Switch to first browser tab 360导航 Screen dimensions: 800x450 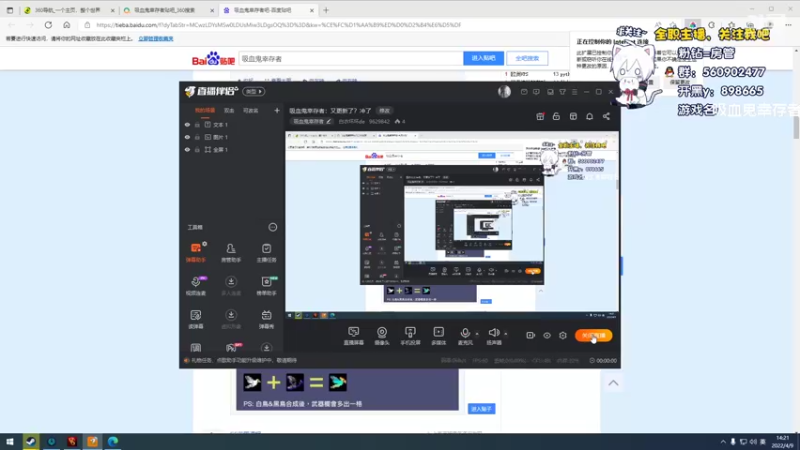(x=69, y=10)
